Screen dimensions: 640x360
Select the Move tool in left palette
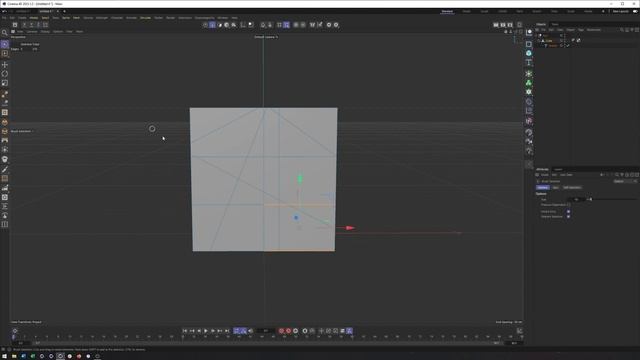(x=5, y=64)
